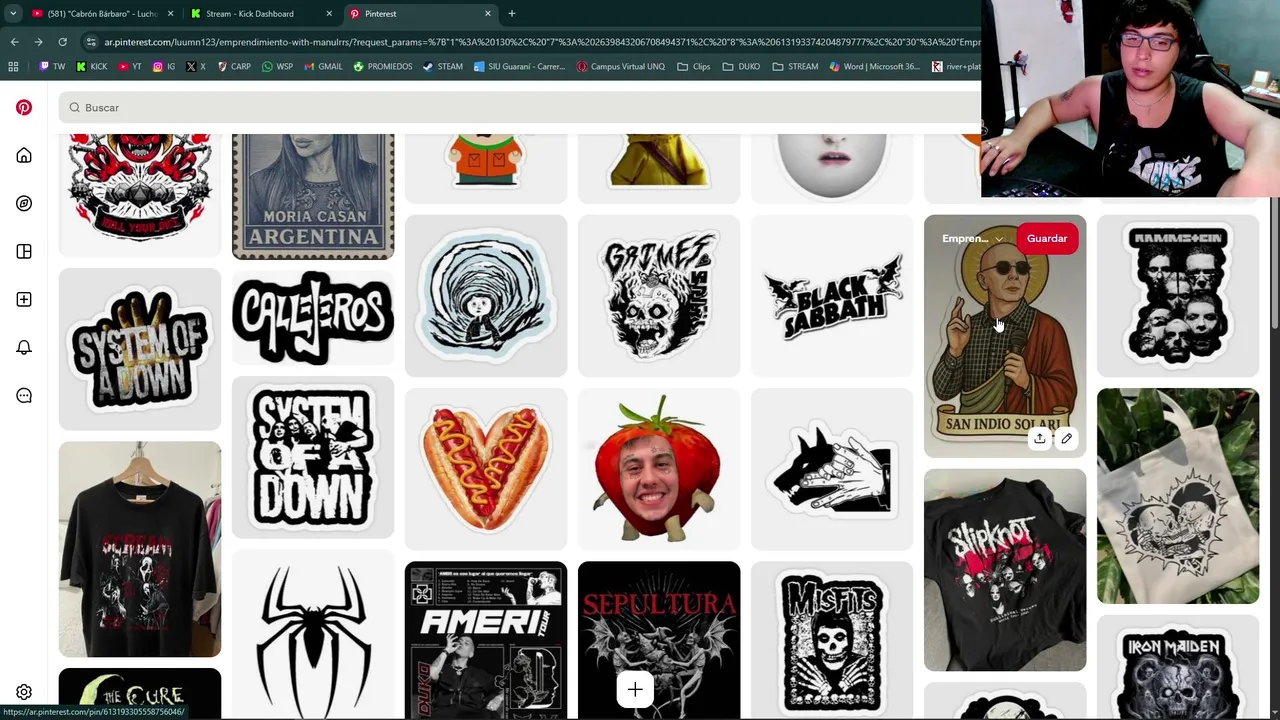
Task: Click the Create plus icon in sidebar
Action: (24, 299)
